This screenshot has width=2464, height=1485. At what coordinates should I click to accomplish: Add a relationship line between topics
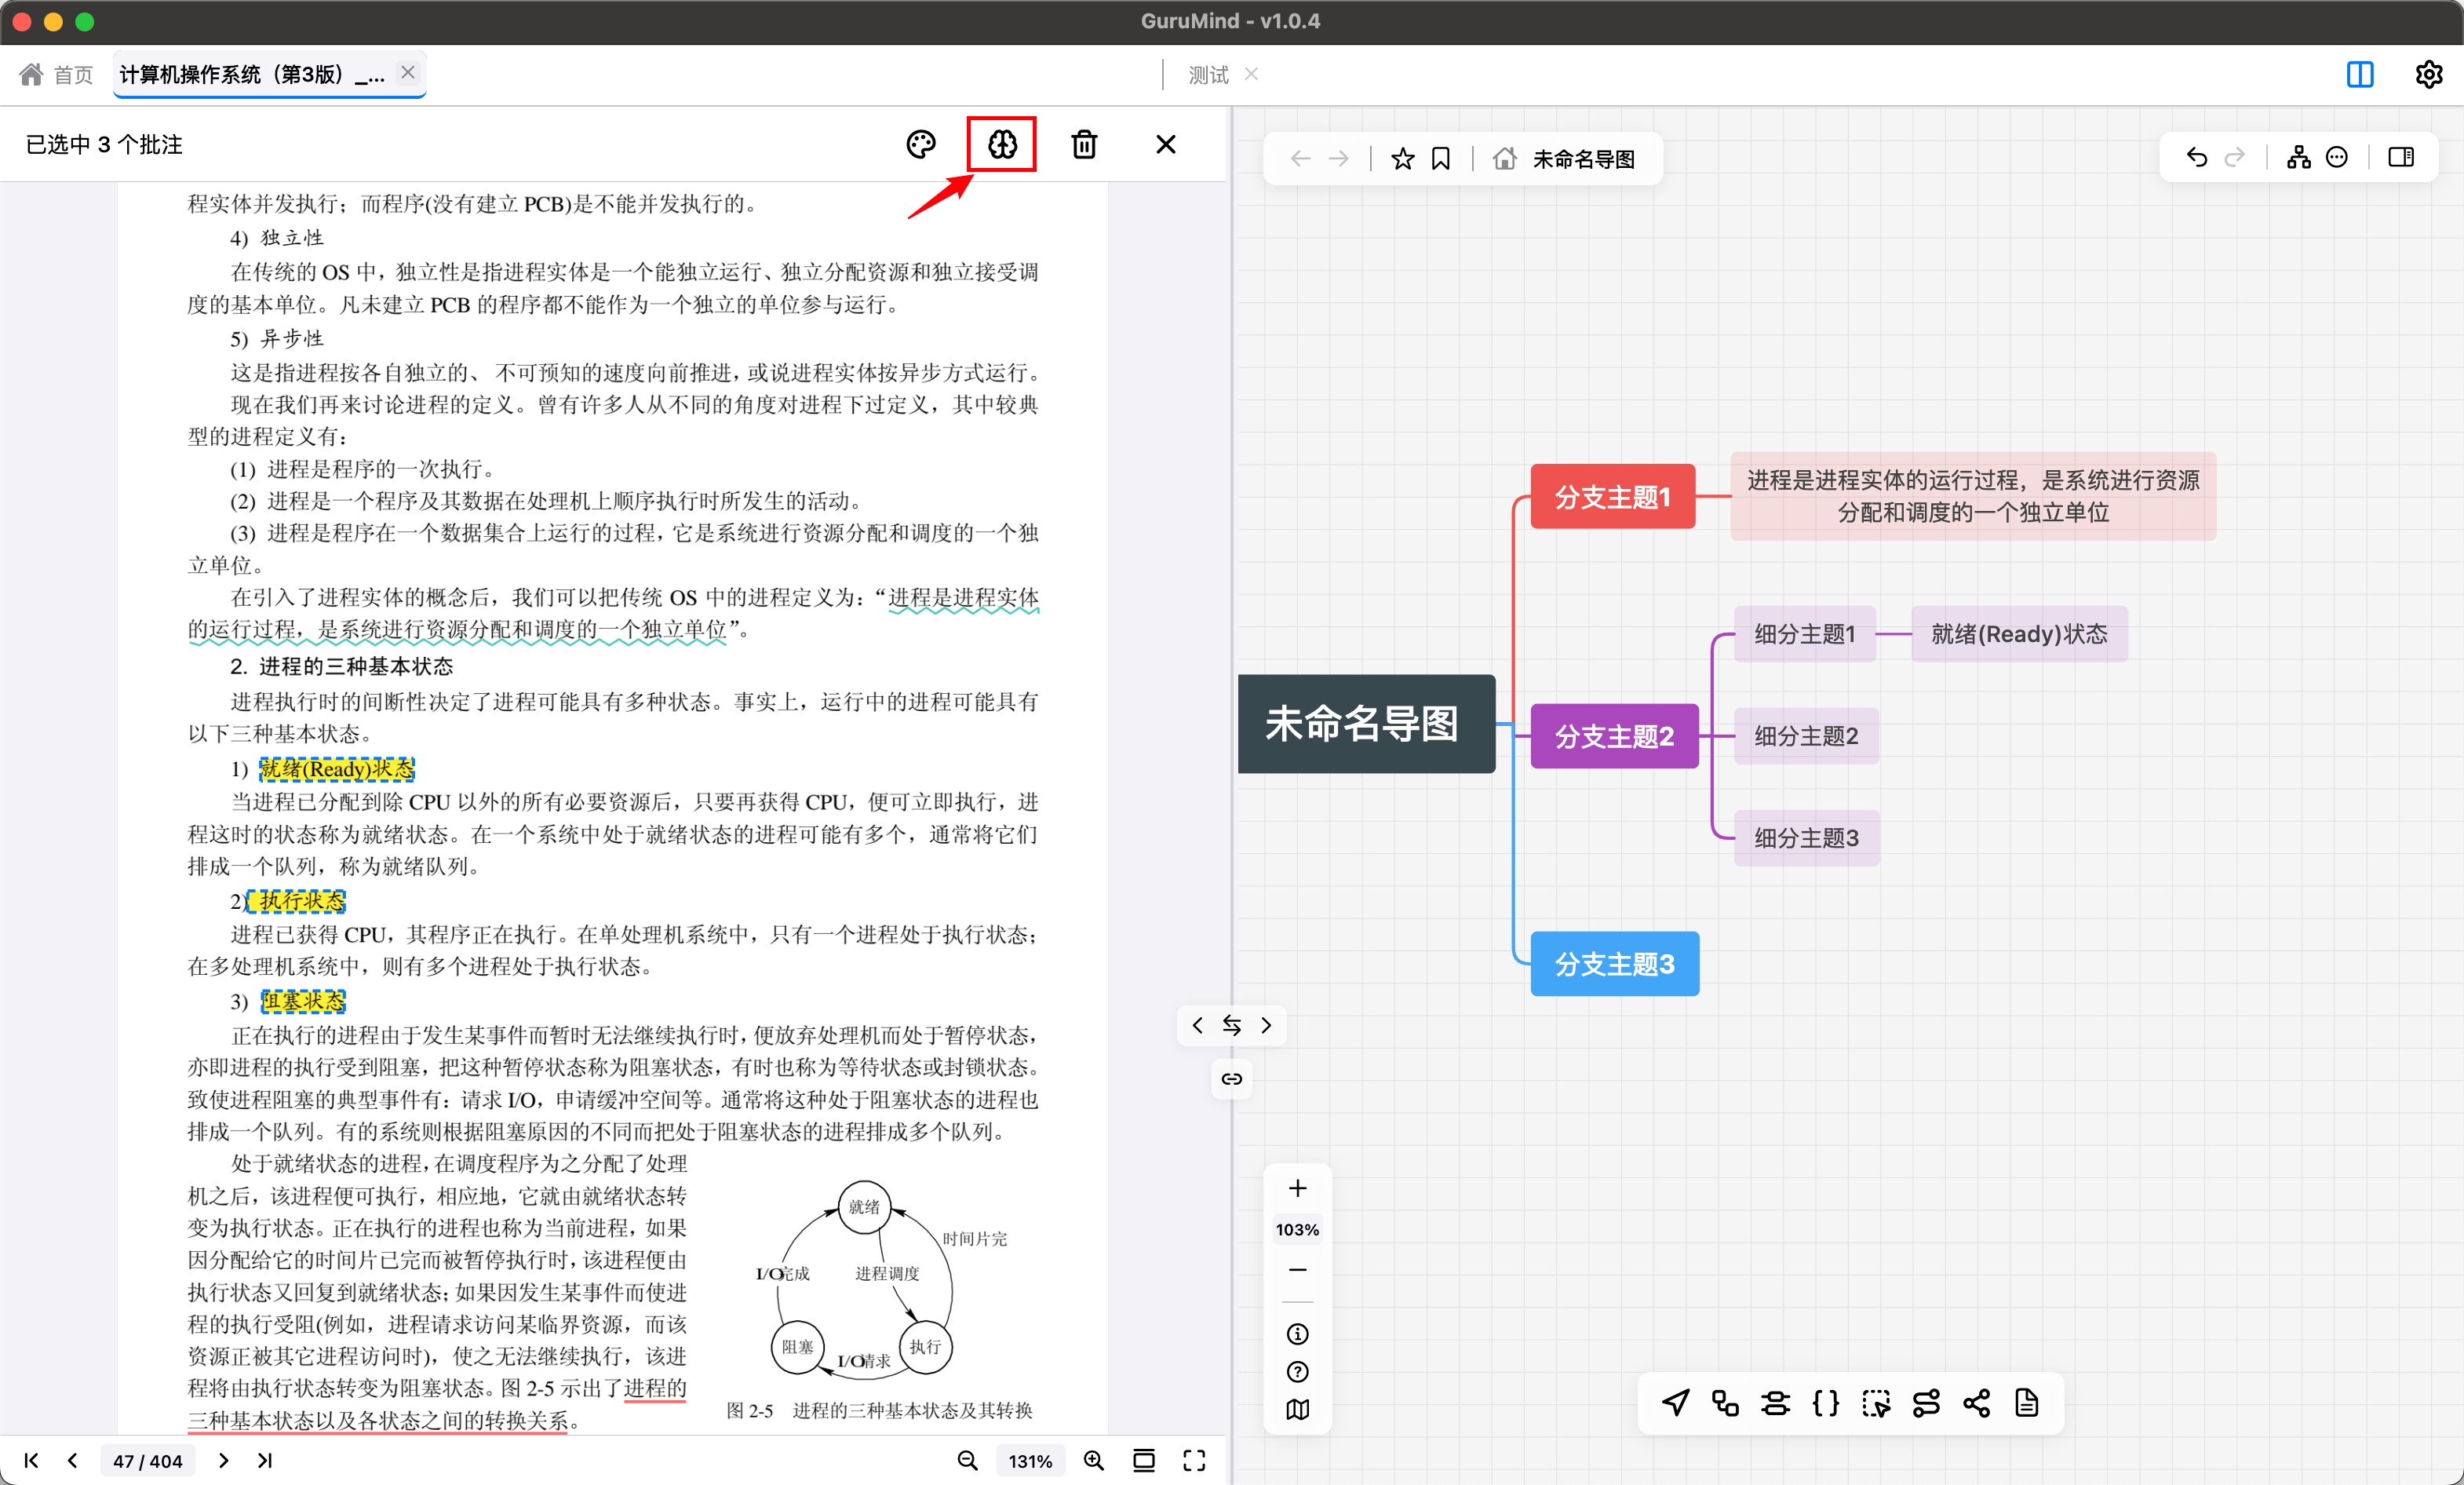tap(1927, 1403)
